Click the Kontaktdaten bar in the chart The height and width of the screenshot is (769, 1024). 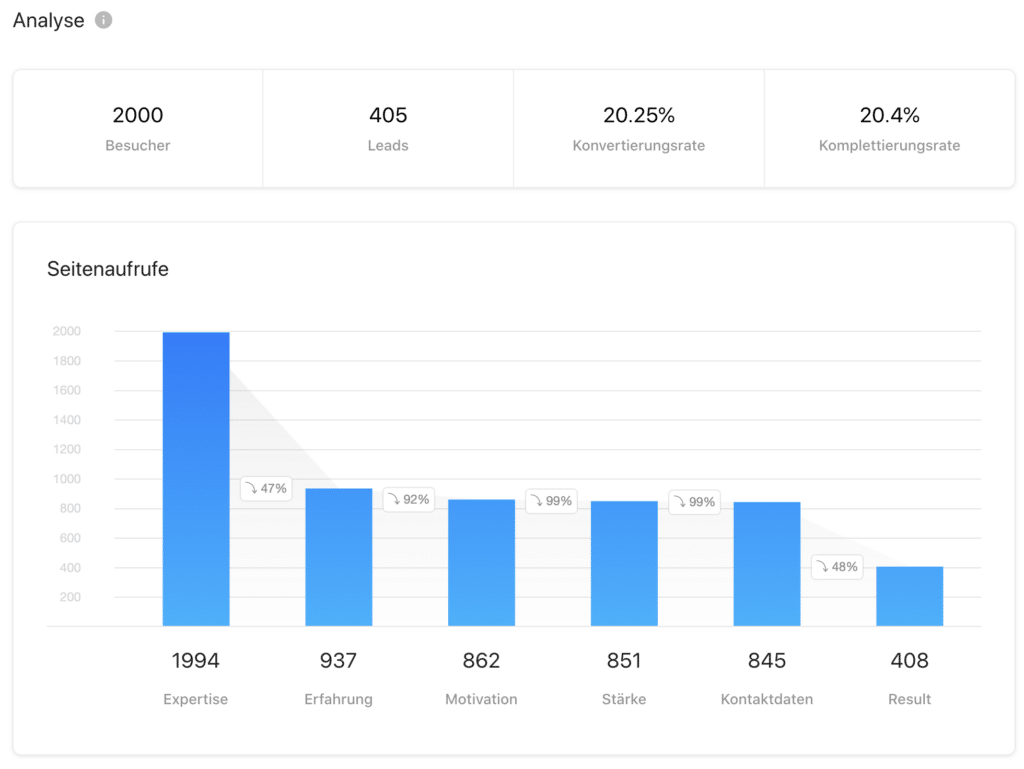click(x=767, y=564)
